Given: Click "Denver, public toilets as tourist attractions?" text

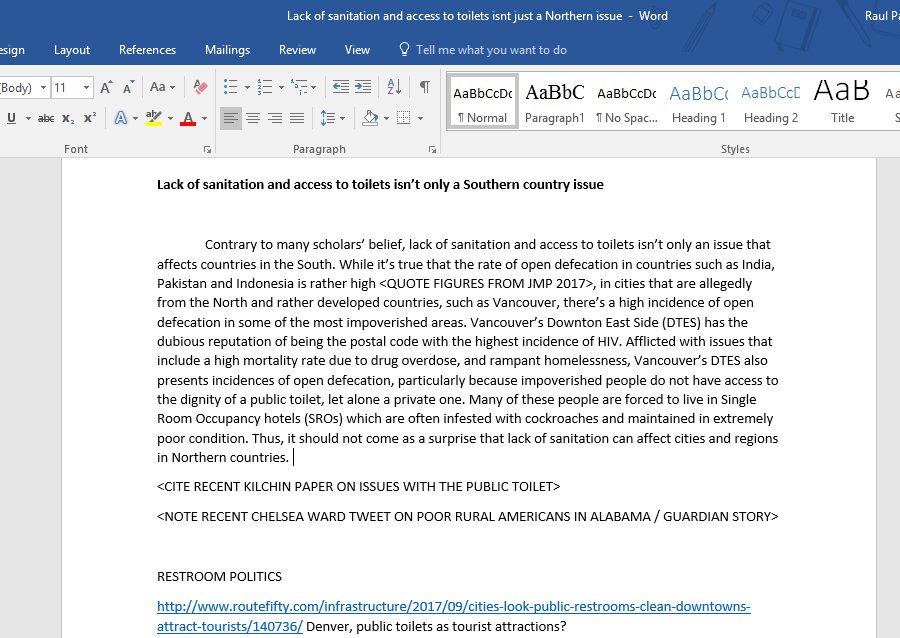Looking at the screenshot, I should (x=436, y=627).
